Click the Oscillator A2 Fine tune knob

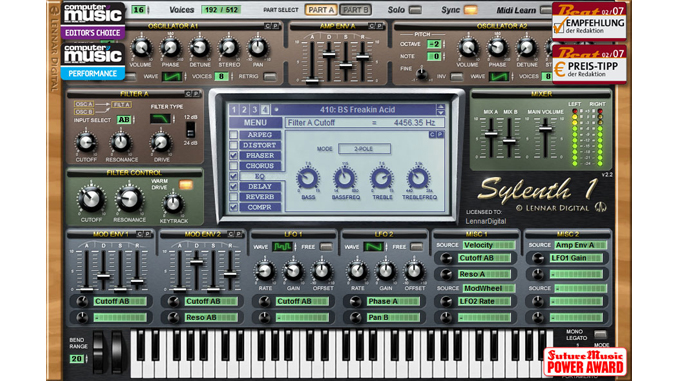pos(422,75)
